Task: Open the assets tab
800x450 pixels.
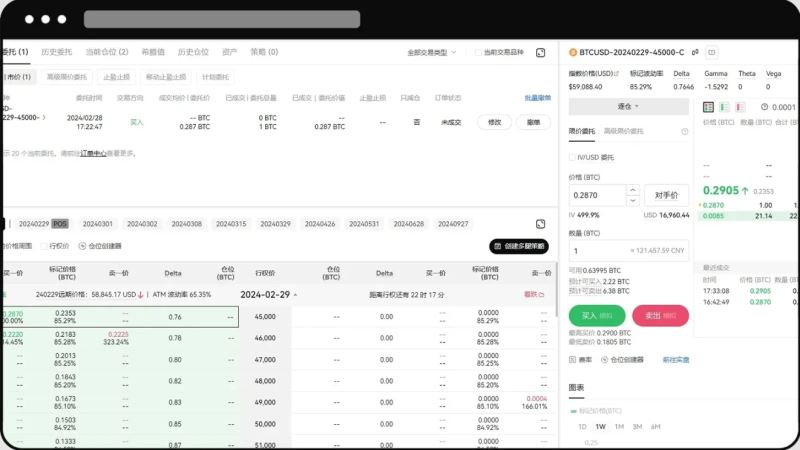Action: point(230,52)
